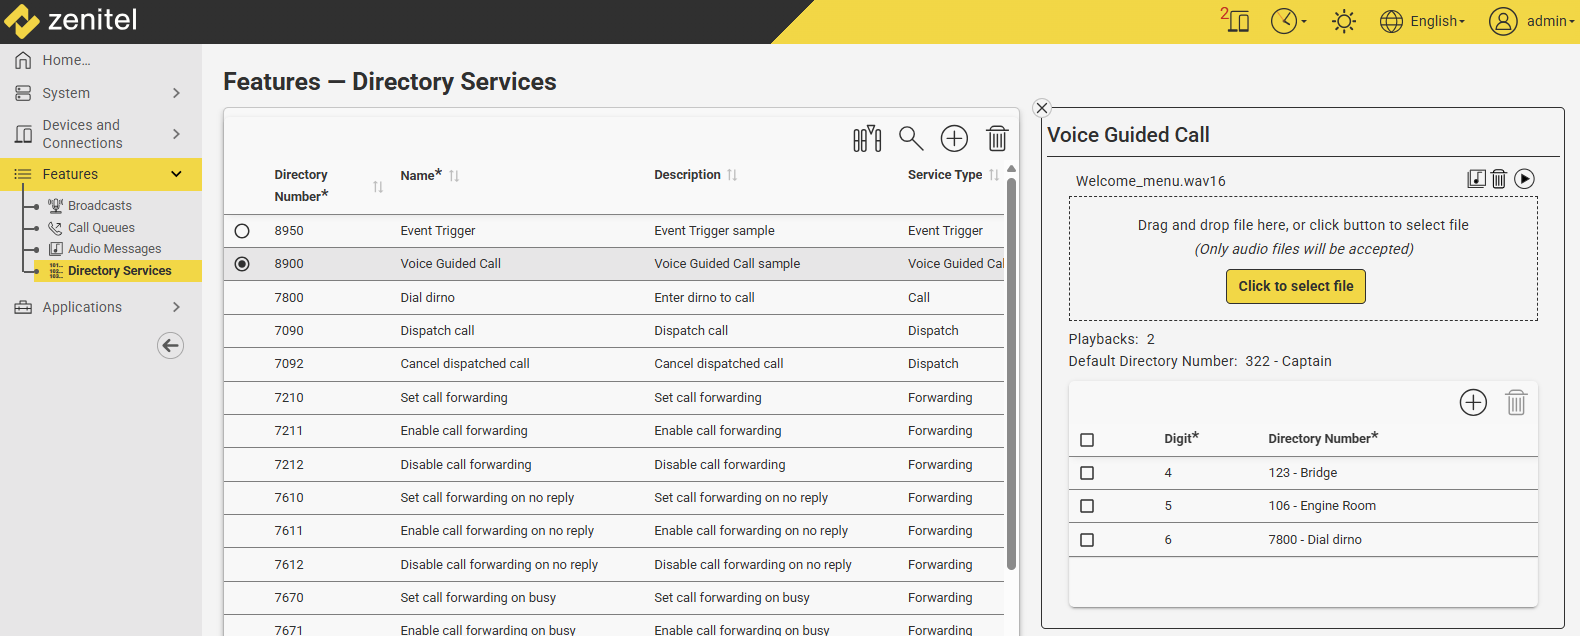Toggle the light/dark theme sun icon
This screenshot has height=636, width=1580.
click(1343, 21)
